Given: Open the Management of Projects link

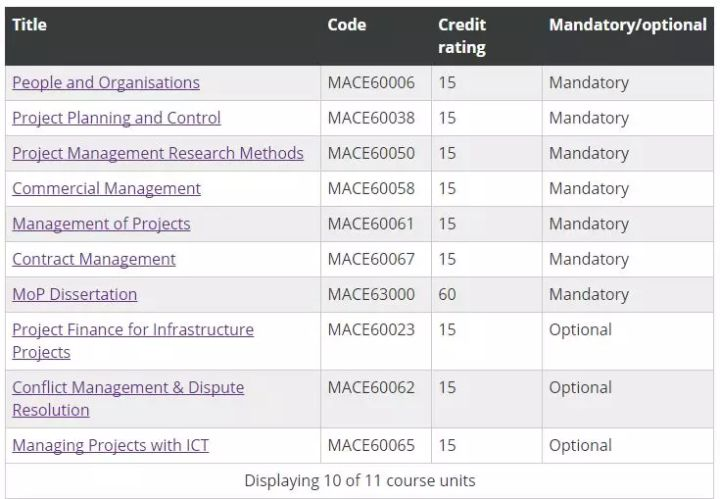Looking at the screenshot, I should click(101, 224).
